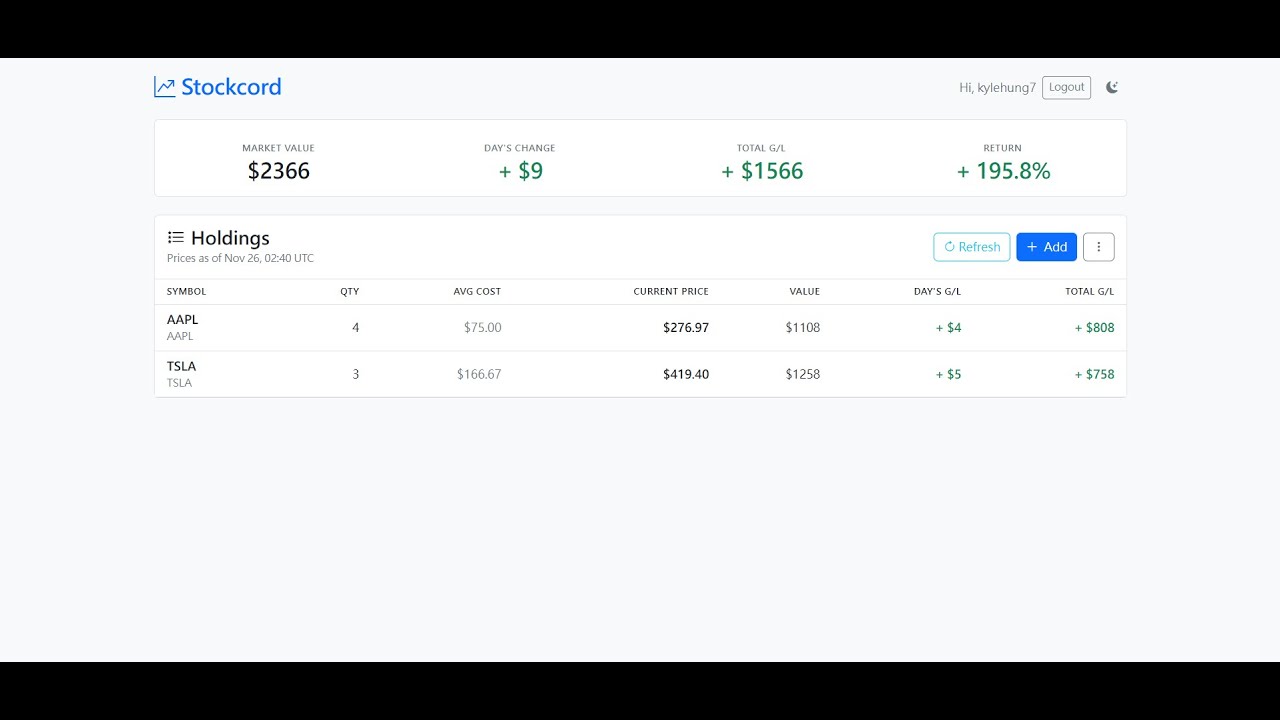Click the QTY column header
Image resolution: width=1280 pixels, height=720 pixels.
(x=349, y=292)
